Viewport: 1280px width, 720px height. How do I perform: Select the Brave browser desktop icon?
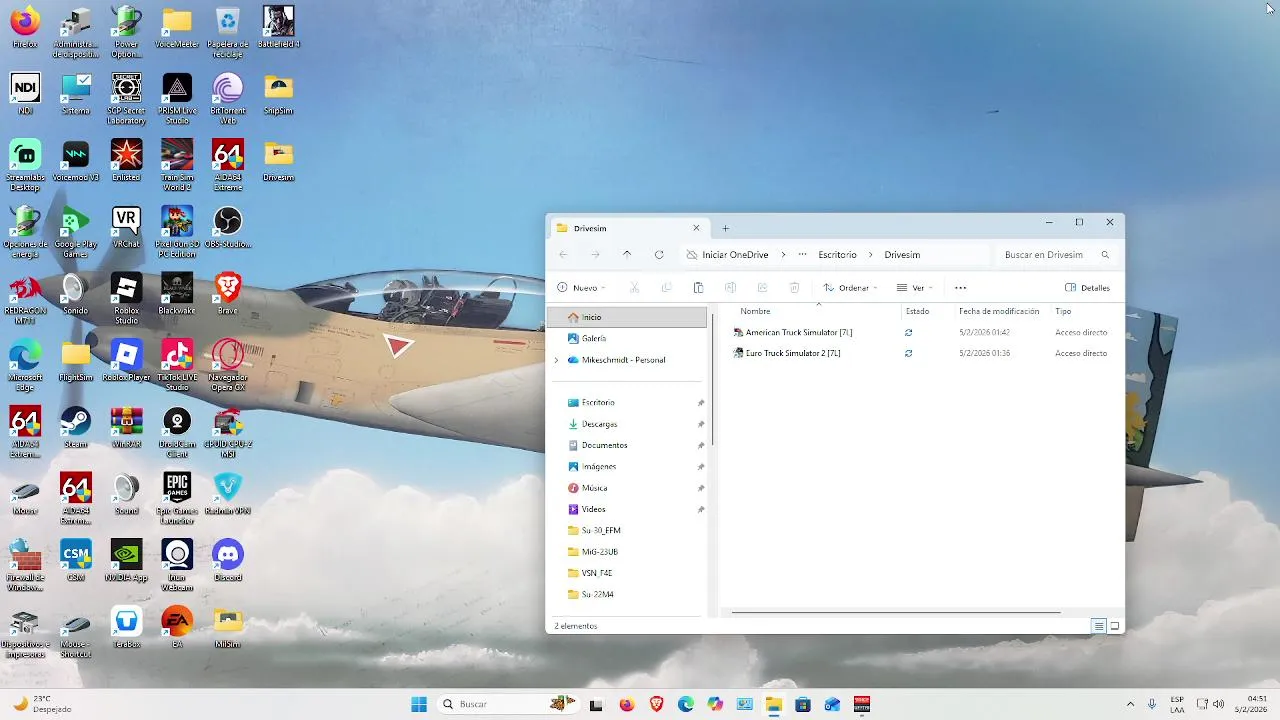tap(228, 294)
